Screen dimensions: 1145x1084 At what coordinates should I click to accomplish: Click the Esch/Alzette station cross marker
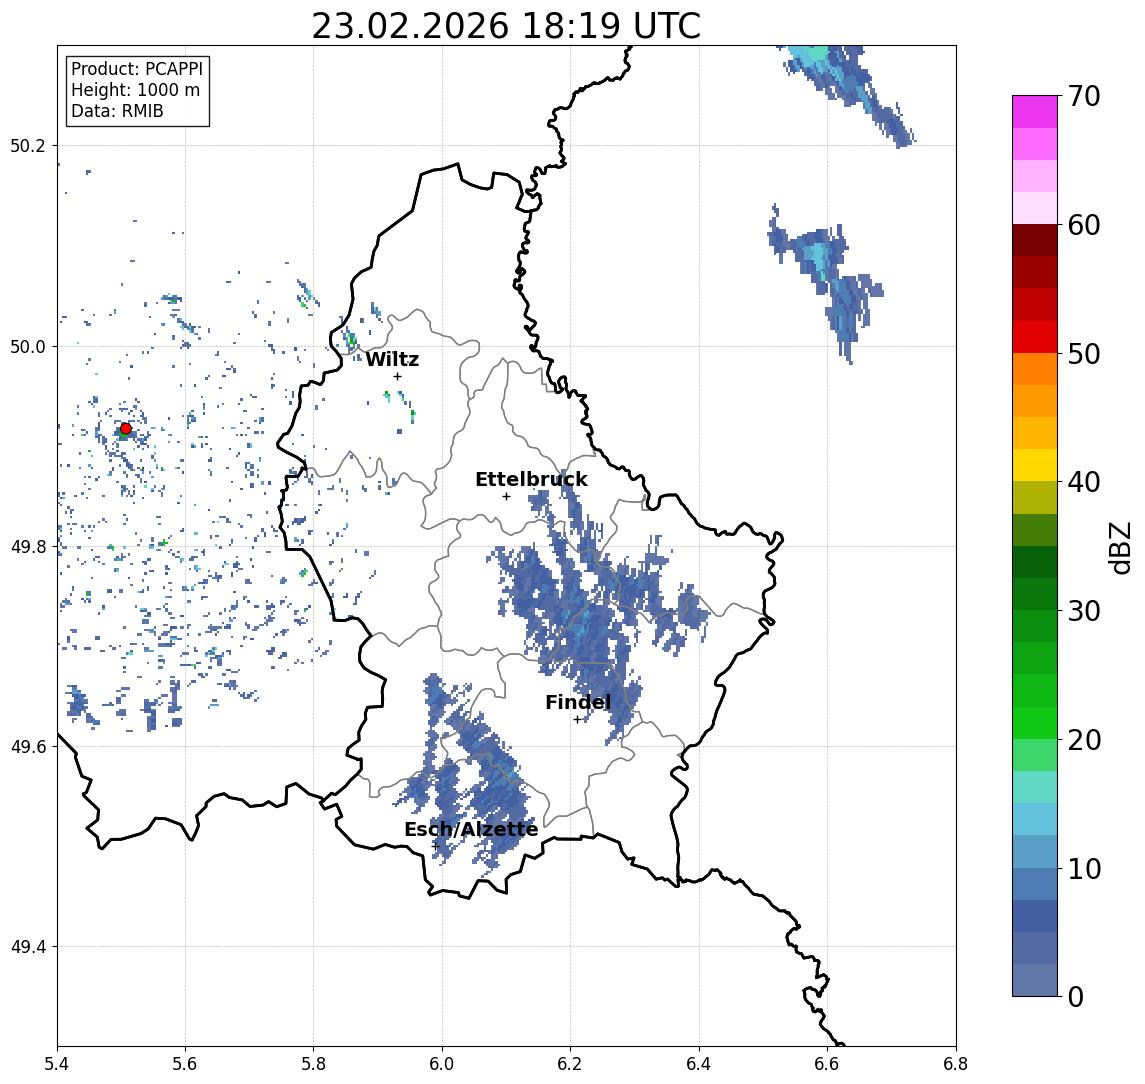click(x=436, y=846)
